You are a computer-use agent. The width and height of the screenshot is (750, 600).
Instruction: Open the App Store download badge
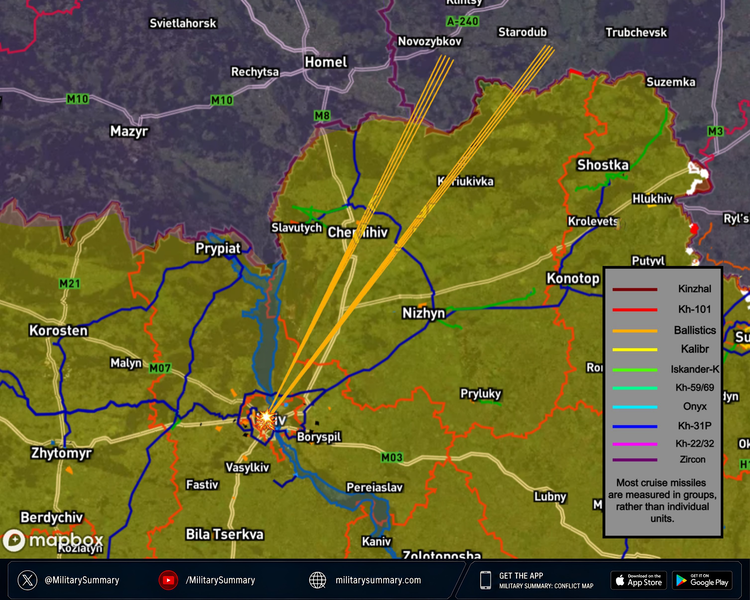coord(638,580)
